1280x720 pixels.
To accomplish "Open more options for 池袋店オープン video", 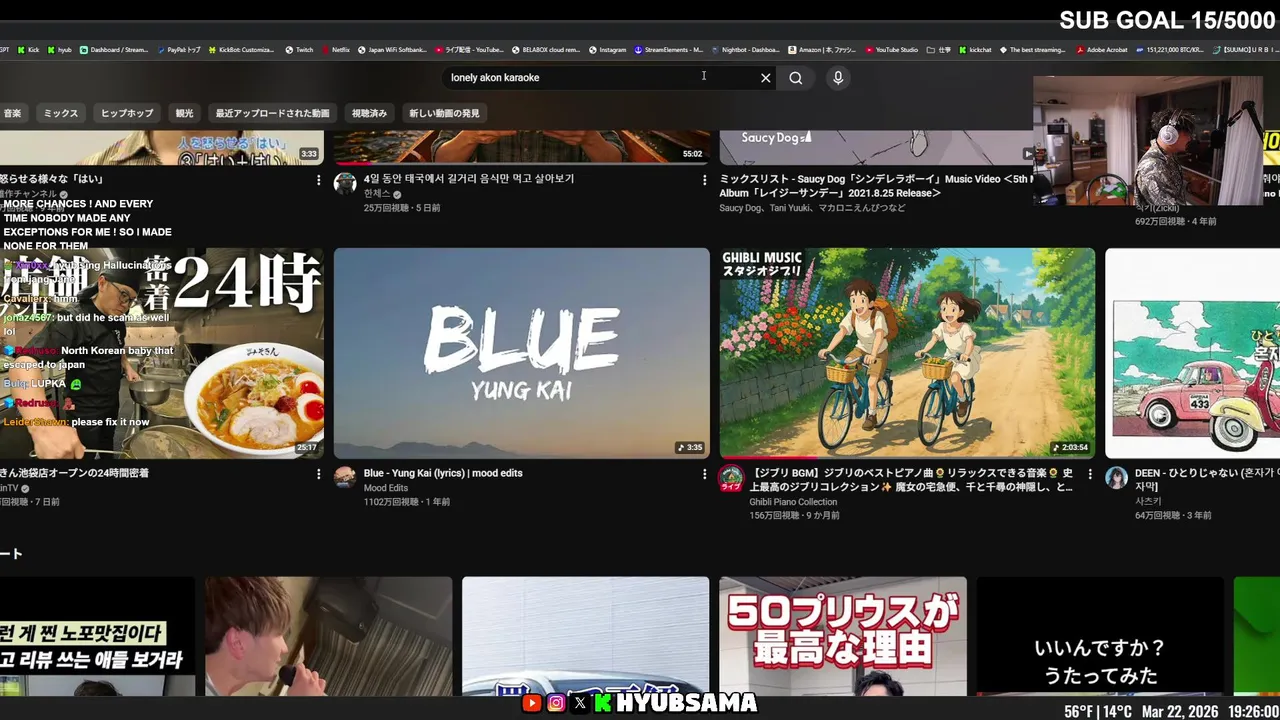I will coord(318,474).
